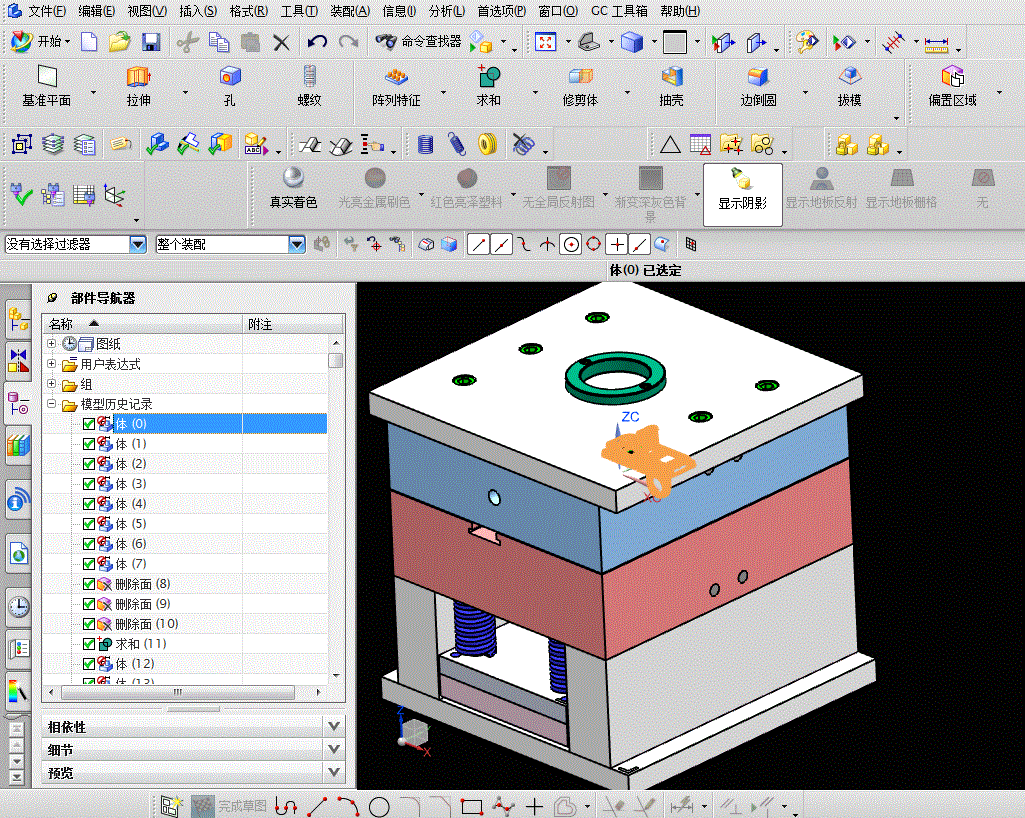Select the Trim Body (修剪体) tool

pos(580,77)
